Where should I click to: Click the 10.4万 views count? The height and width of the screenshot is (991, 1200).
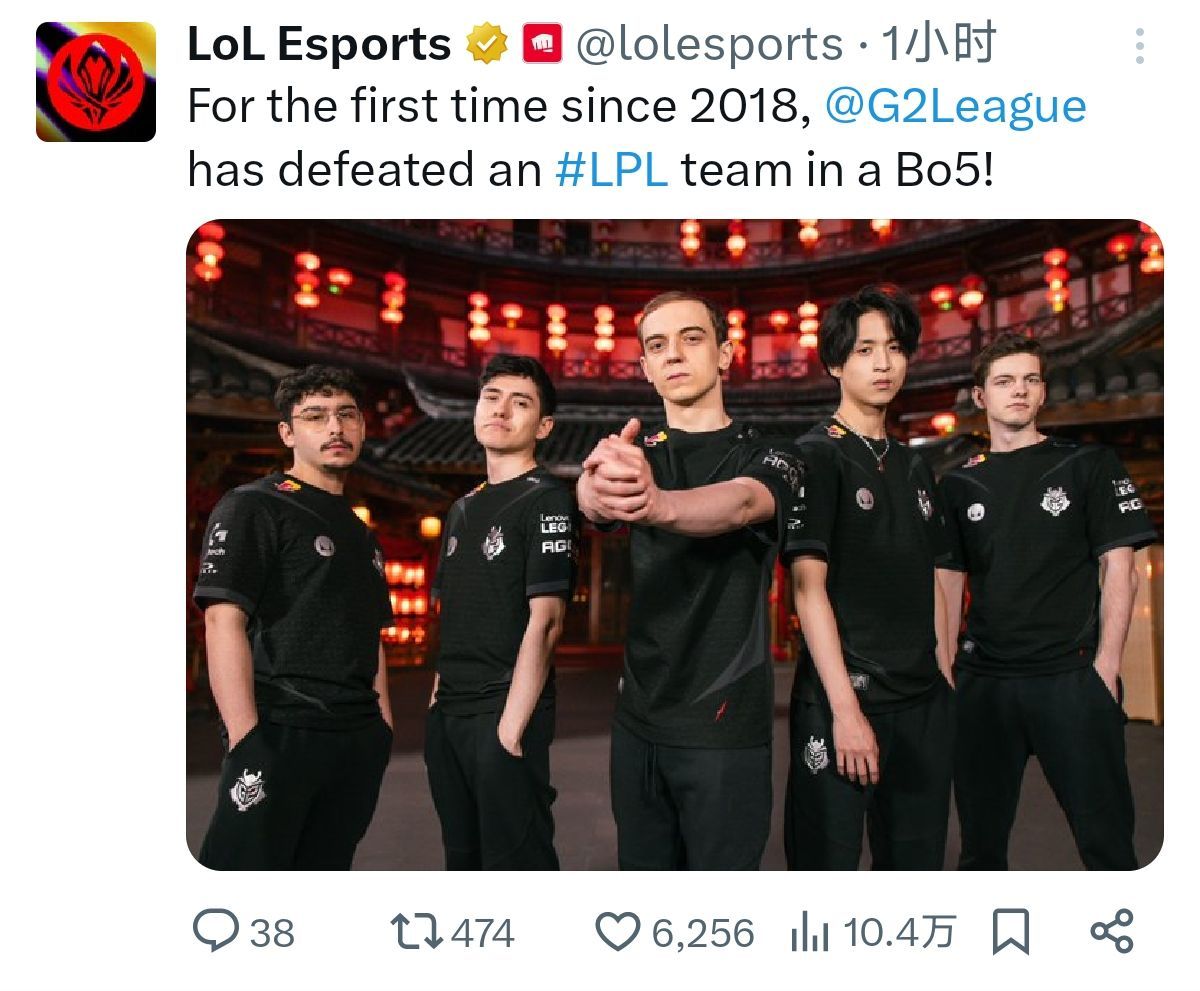(899, 933)
